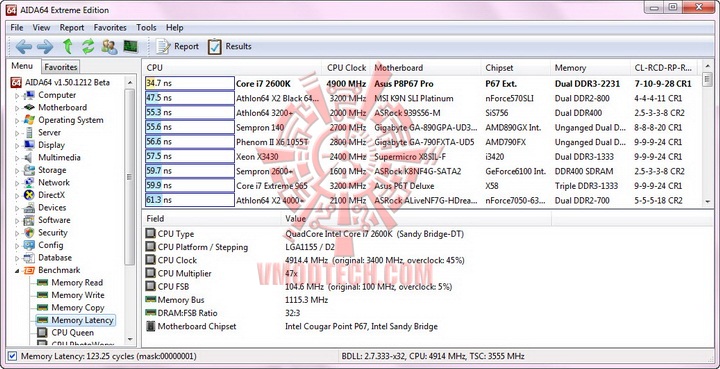Screen dimensions: 720x369
Task: Select the DirectX icon in tree
Action: pyautogui.click(x=29, y=195)
